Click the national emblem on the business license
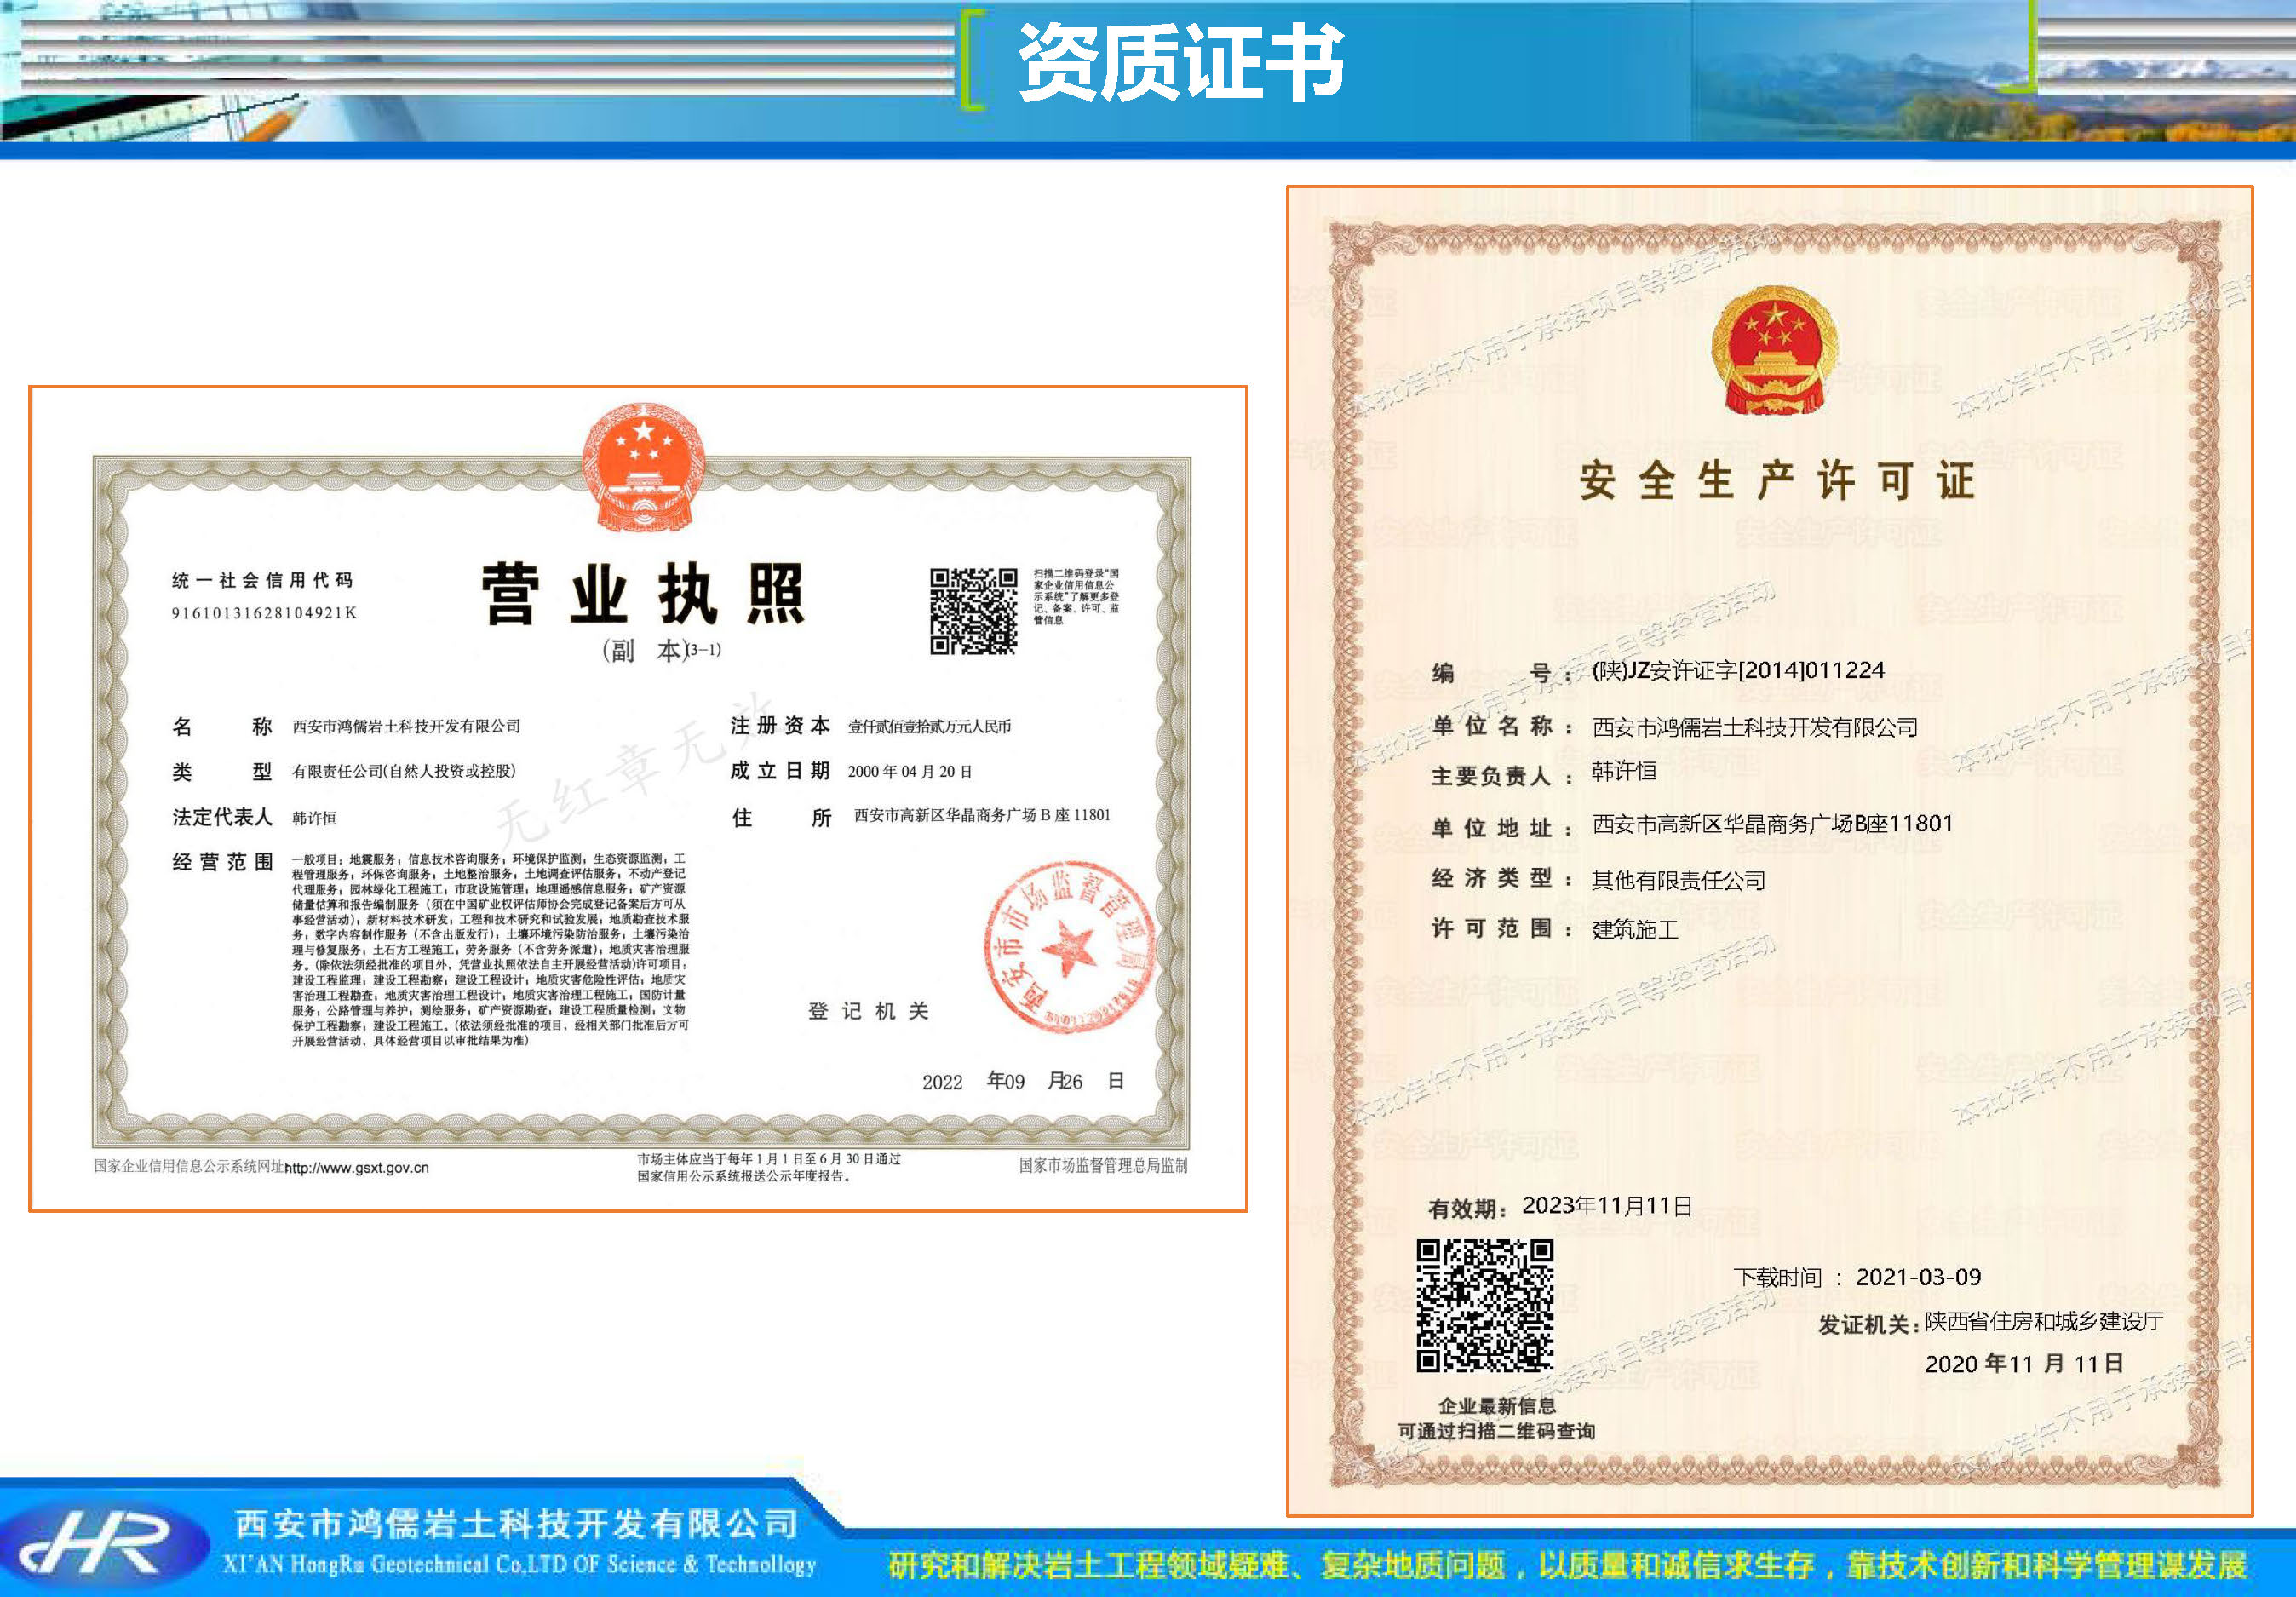Viewport: 2296px width, 1597px height. click(643, 468)
